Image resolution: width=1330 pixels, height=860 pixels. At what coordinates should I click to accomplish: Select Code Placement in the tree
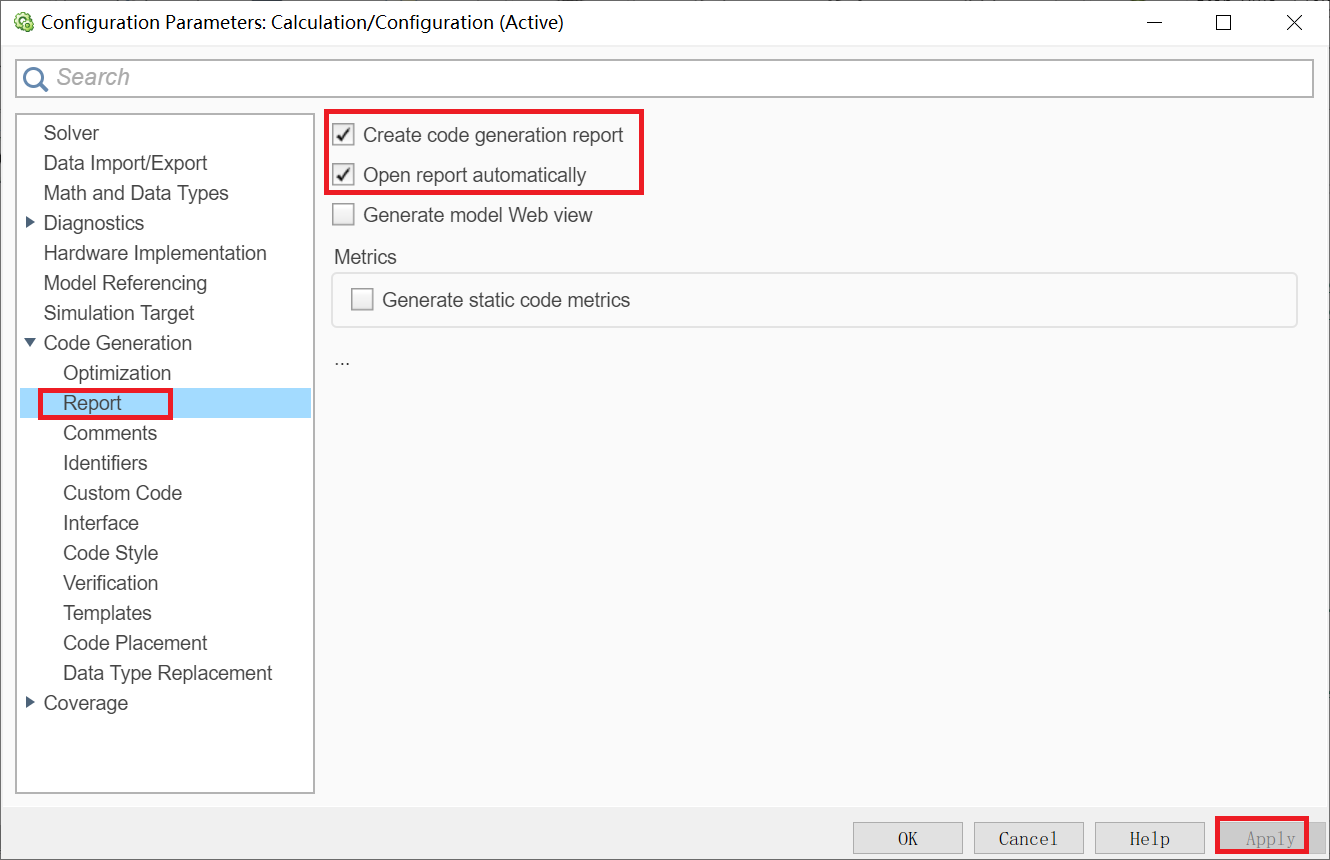pos(135,643)
